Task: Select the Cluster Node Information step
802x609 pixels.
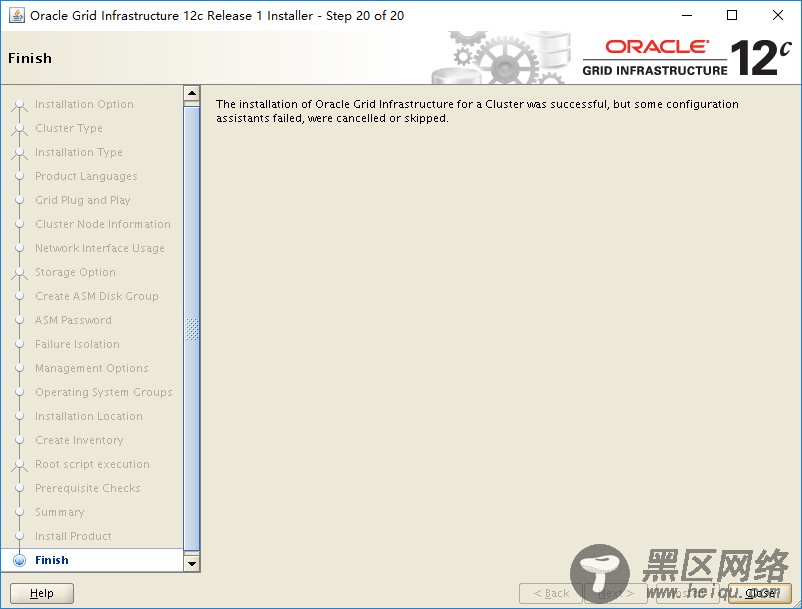Action: [103, 224]
